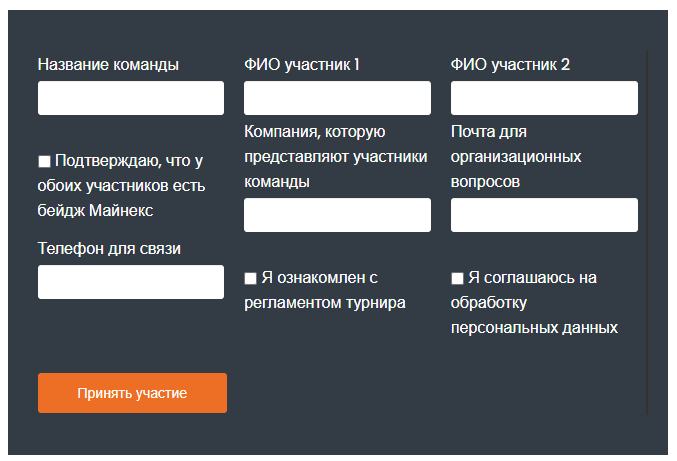The height and width of the screenshot is (461, 677).
Task: Focus the 'ФИО участник 1' text box
Action: (337, 98)
